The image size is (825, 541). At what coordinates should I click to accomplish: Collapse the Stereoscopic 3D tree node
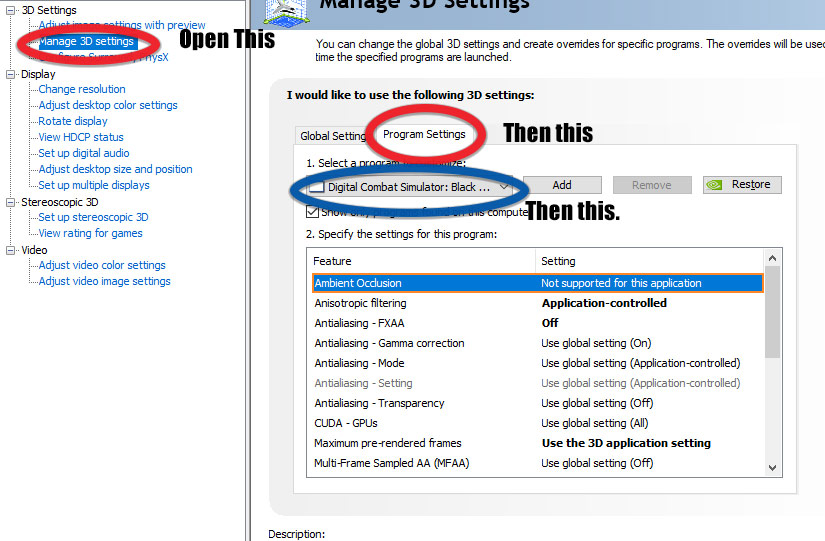click(x=10, y=202)
